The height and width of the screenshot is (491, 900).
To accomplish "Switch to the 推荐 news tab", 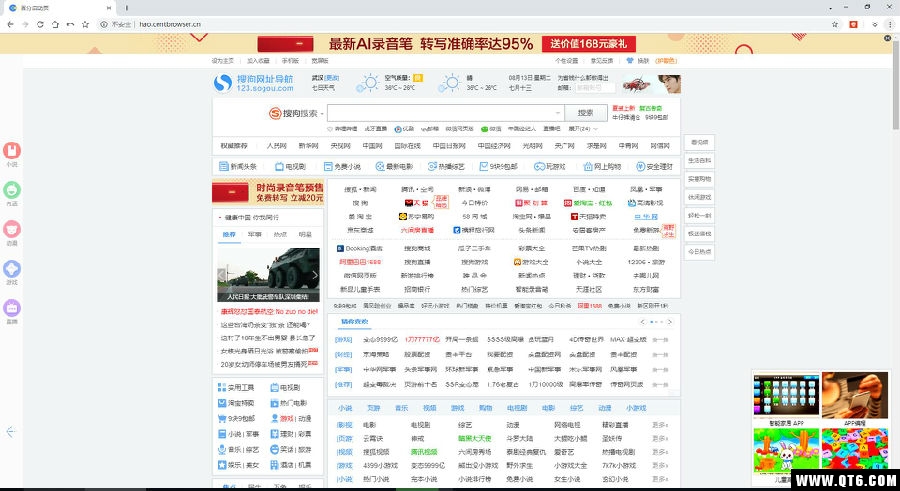I will click(x=229, y=235).
